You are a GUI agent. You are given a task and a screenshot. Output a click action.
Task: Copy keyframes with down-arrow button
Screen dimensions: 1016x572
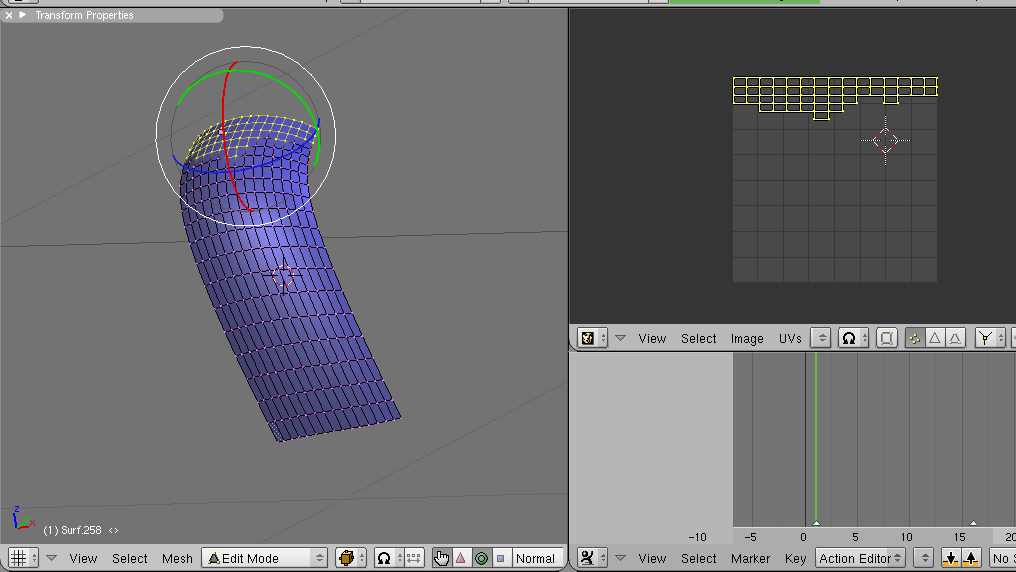point(951,558)
